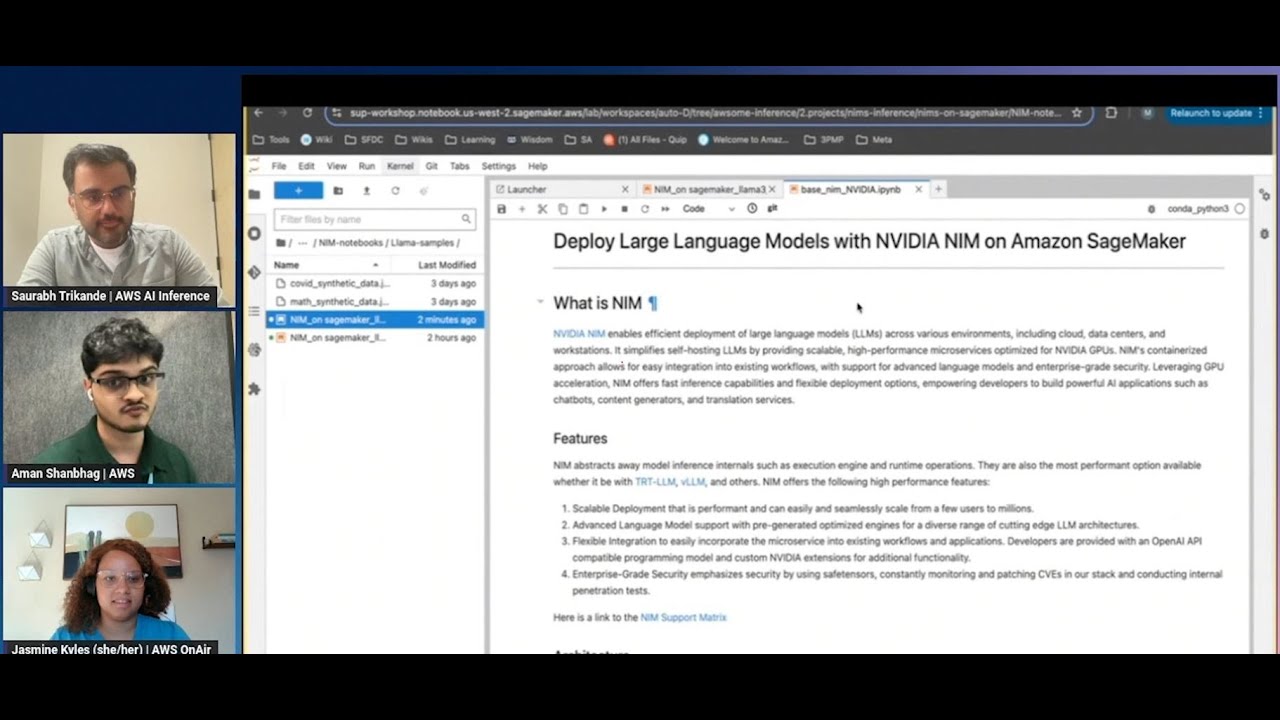Bookmark this page with the star icon
The width and height of the screenshot is (1280, 720).
pos(1077,113)
